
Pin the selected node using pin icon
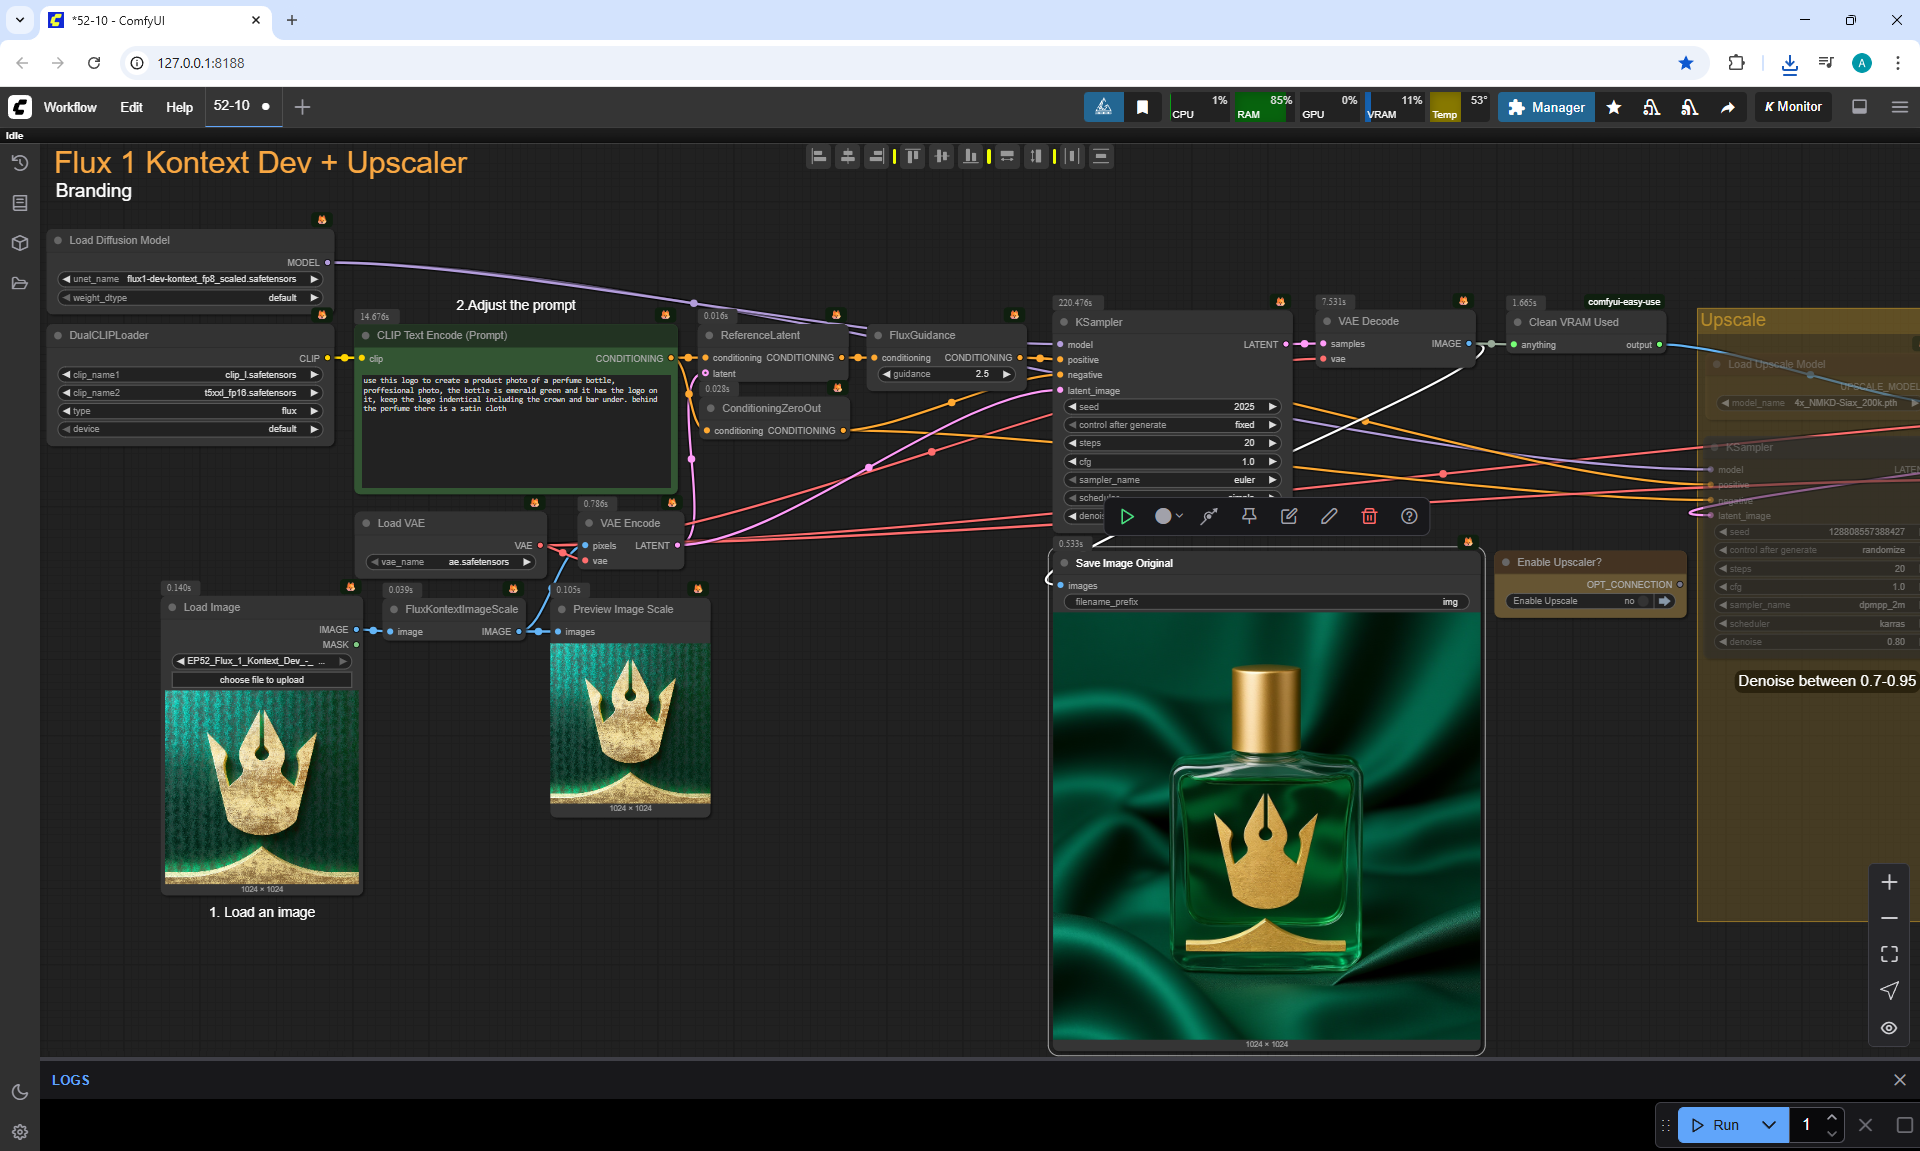click(x=1249, y=516)
